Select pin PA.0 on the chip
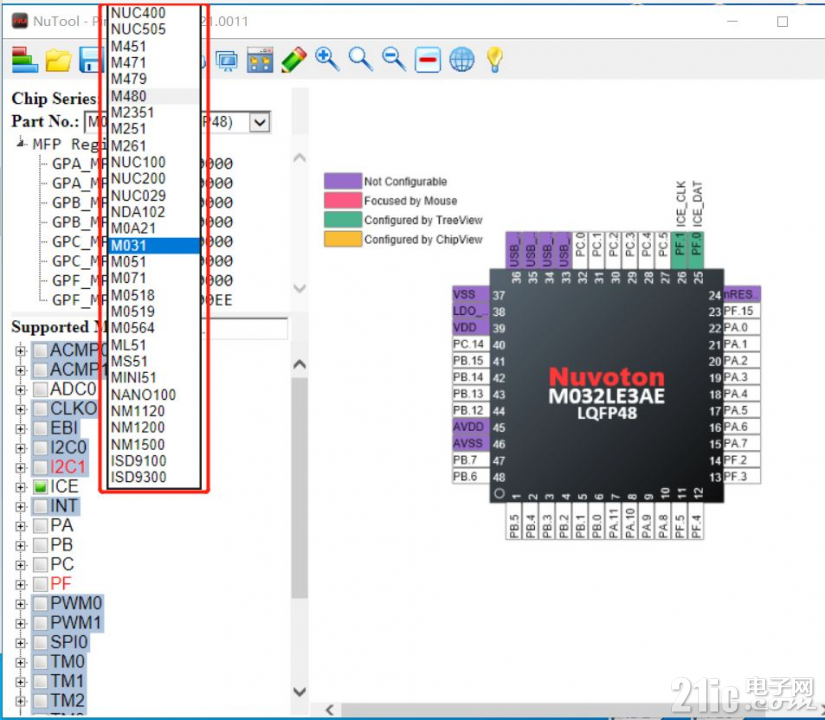Image resolution: width=825 pixels, height=720 pixels. coord(742,327)
